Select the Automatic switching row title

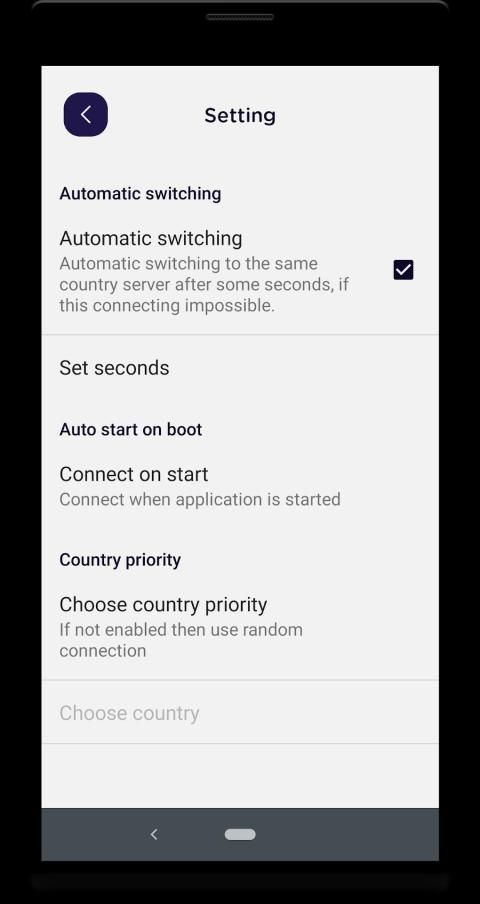pyautogui.click(x=150, y=238)
